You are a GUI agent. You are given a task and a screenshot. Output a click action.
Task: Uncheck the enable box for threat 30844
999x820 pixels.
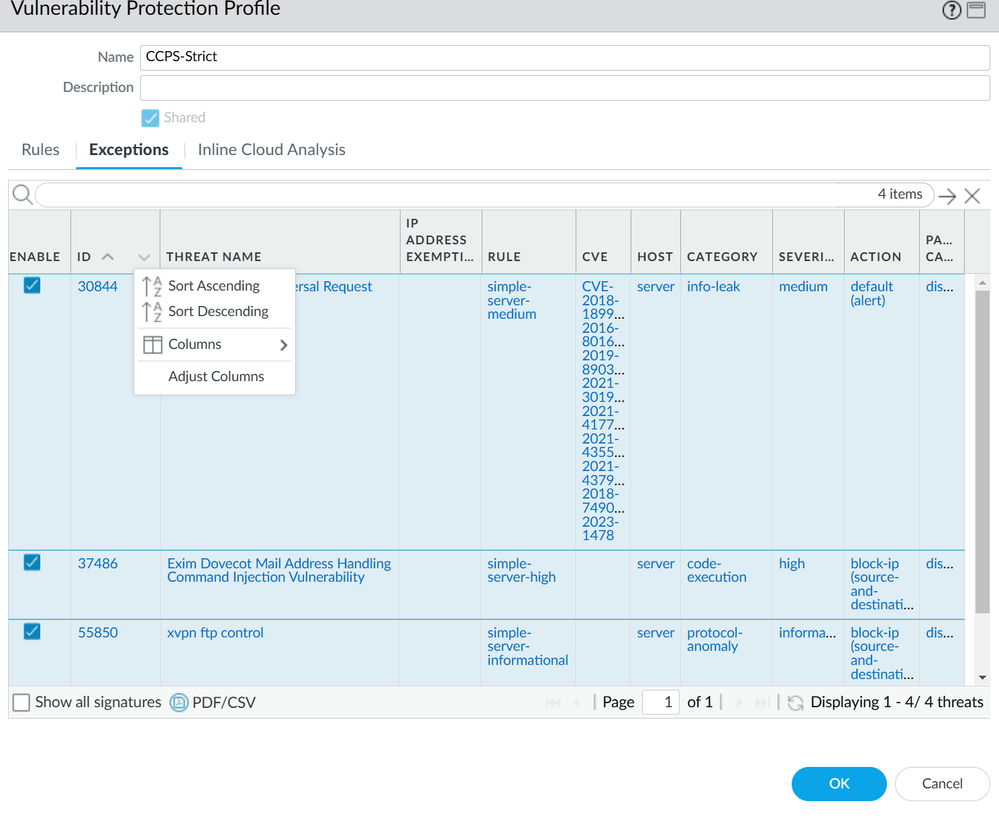[32, 287]
